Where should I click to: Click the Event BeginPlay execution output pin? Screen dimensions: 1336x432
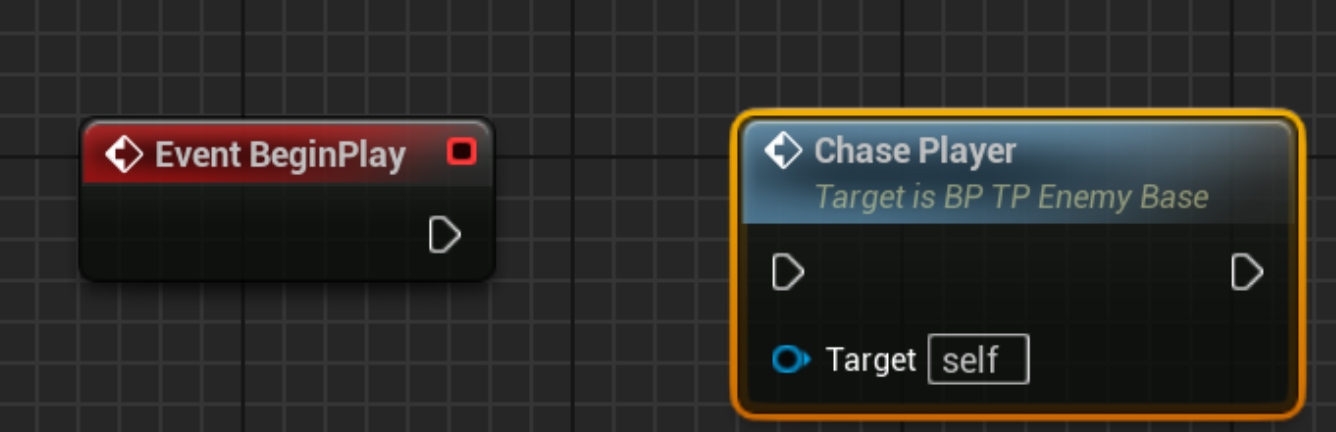tap(444, 235)
